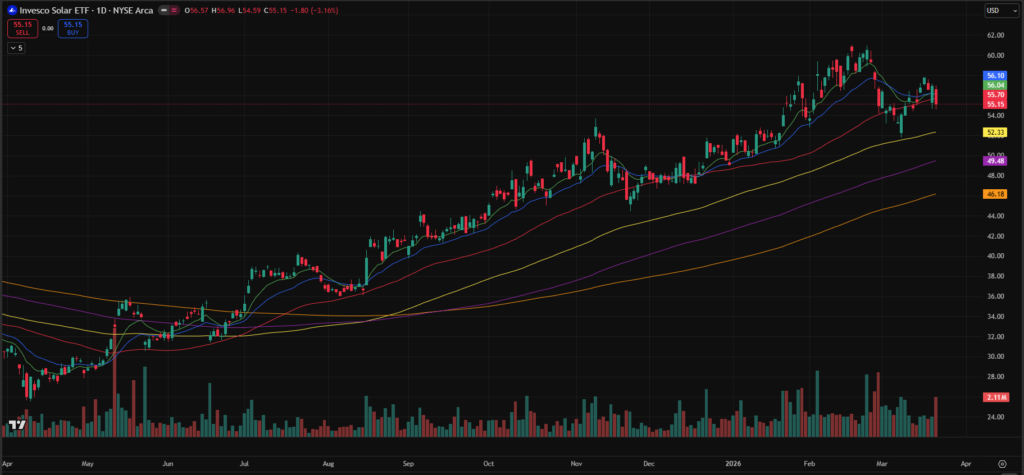Click the Invesco Solar ETF symbol logo
This screenshot has height=475, width=1024.
click(10, 11)
